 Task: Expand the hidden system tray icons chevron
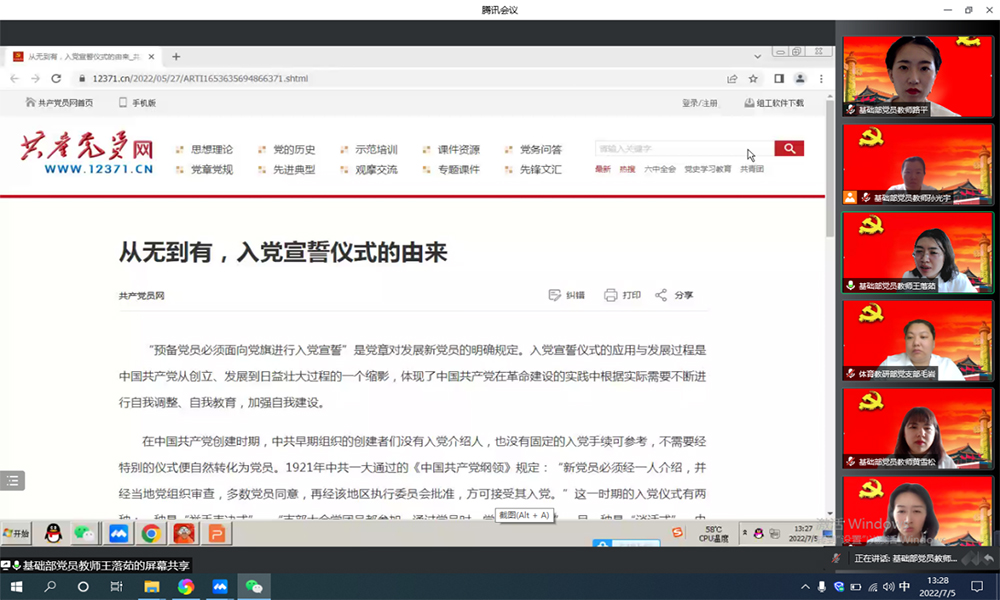pyautogui.click(x=806, y=587)
